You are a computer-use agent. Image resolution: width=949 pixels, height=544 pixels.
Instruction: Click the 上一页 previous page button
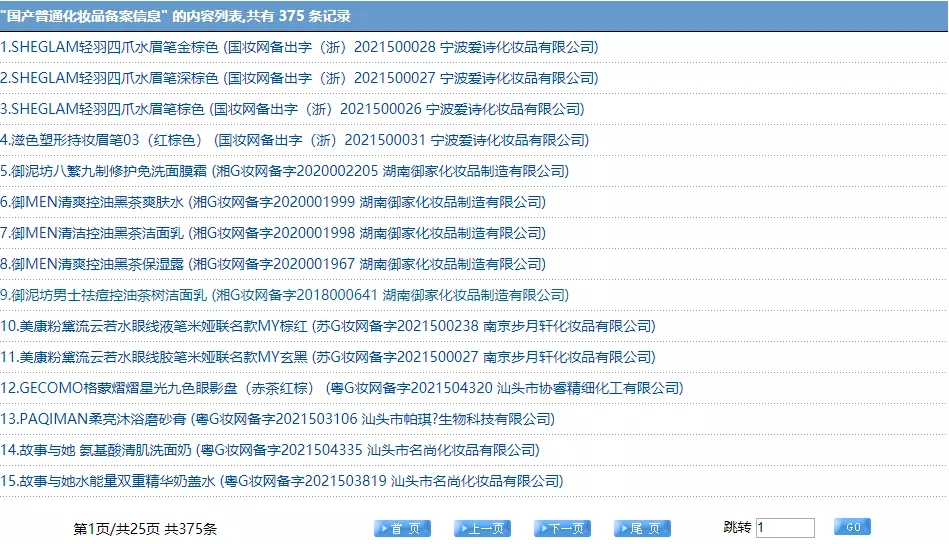point(482,528)
